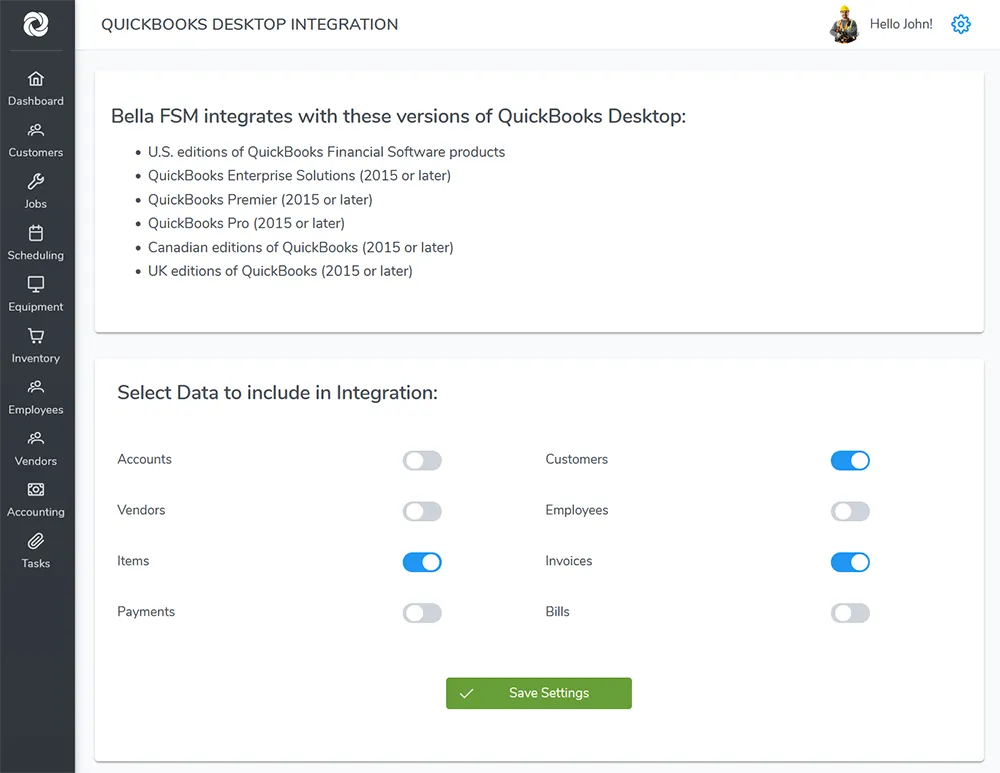Viewport: 1000px width, 773px height.
Task: Enable the Accounts integration toggle
Action: tap(422, 460)
